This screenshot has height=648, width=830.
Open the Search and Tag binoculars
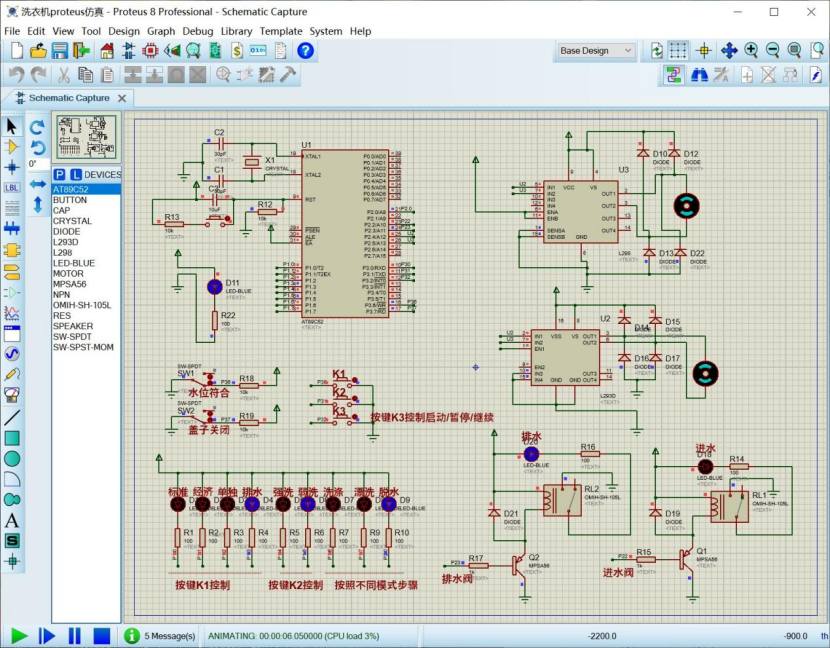[x=700, y=75]
